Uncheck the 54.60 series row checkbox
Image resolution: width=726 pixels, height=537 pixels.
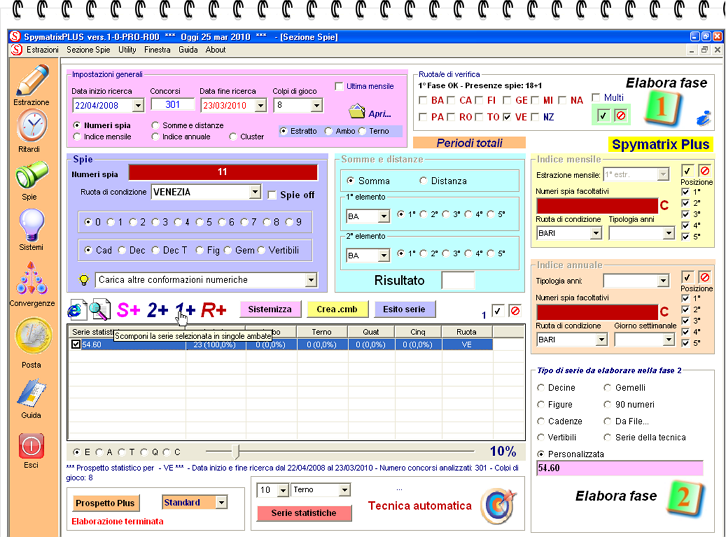[x=76, y=344]
